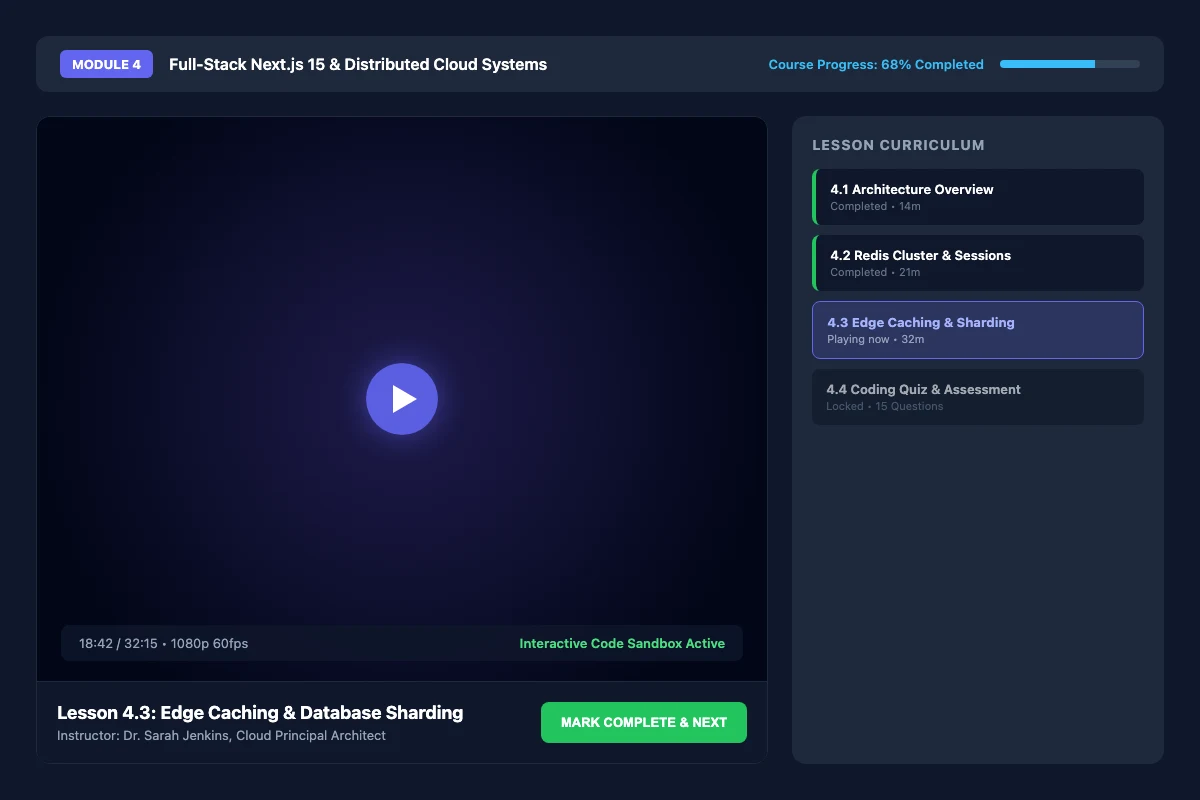
Task: Click instructor name Dr. Sarah Jenkins
Action: pos(176,735)
